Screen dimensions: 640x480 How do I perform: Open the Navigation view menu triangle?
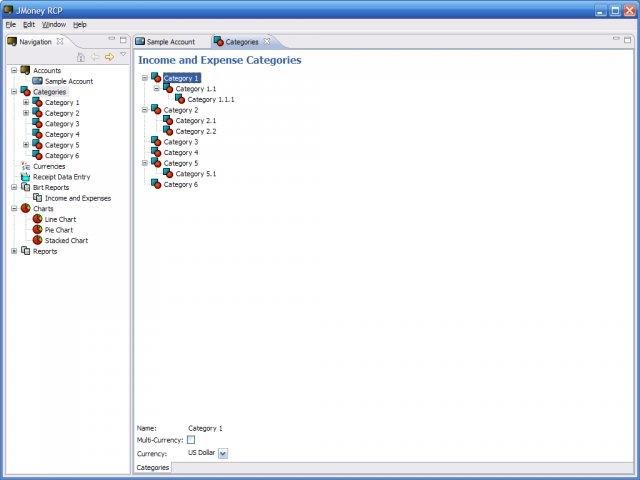[x=123, y=54]
